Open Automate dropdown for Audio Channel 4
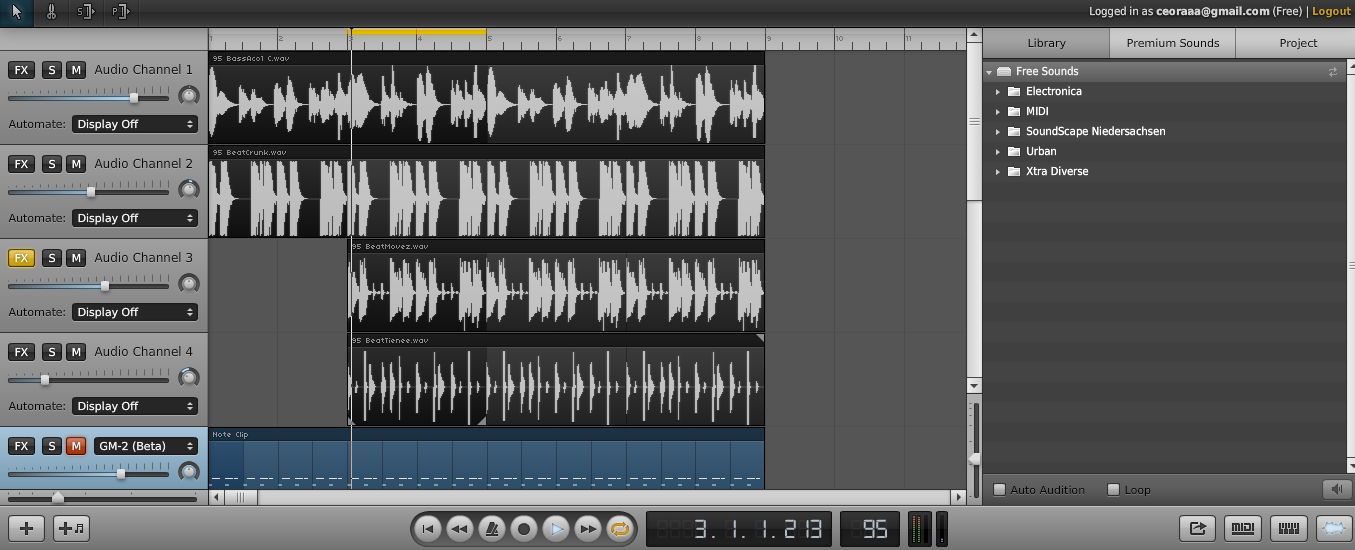The image size is (1355, 550). 135,406
